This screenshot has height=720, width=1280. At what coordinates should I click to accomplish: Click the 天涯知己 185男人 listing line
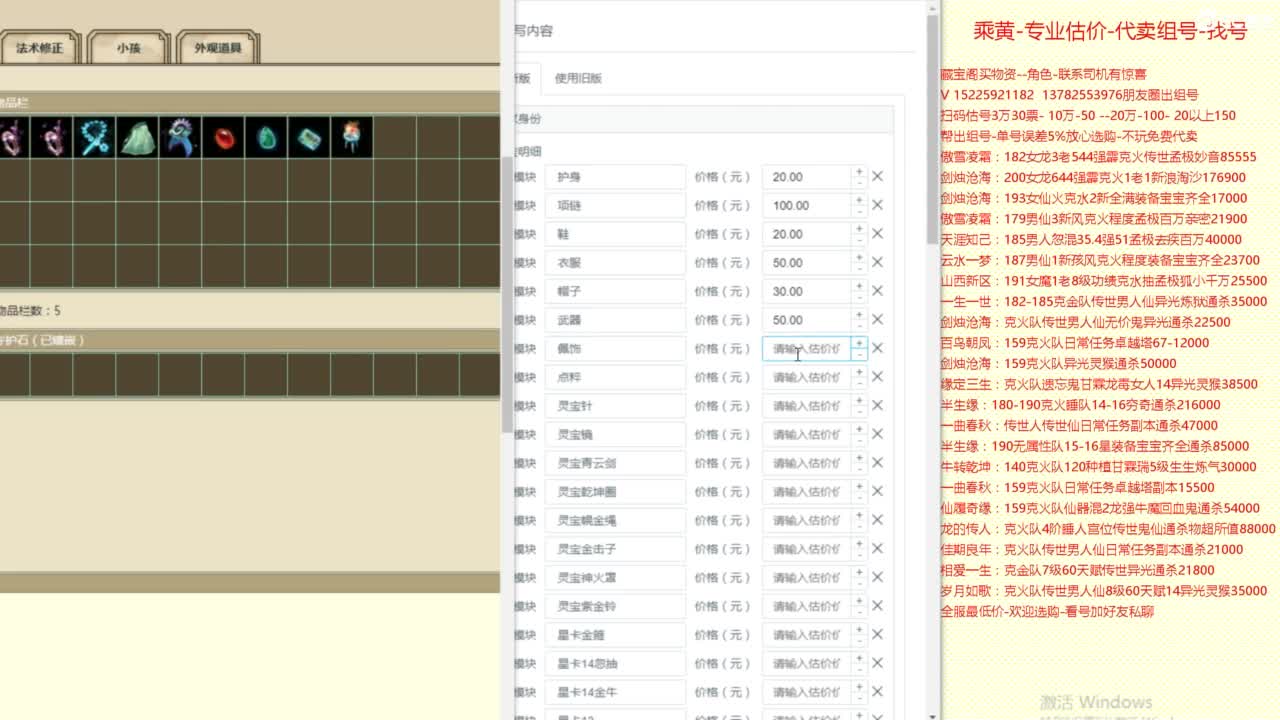coord(1091,239)
